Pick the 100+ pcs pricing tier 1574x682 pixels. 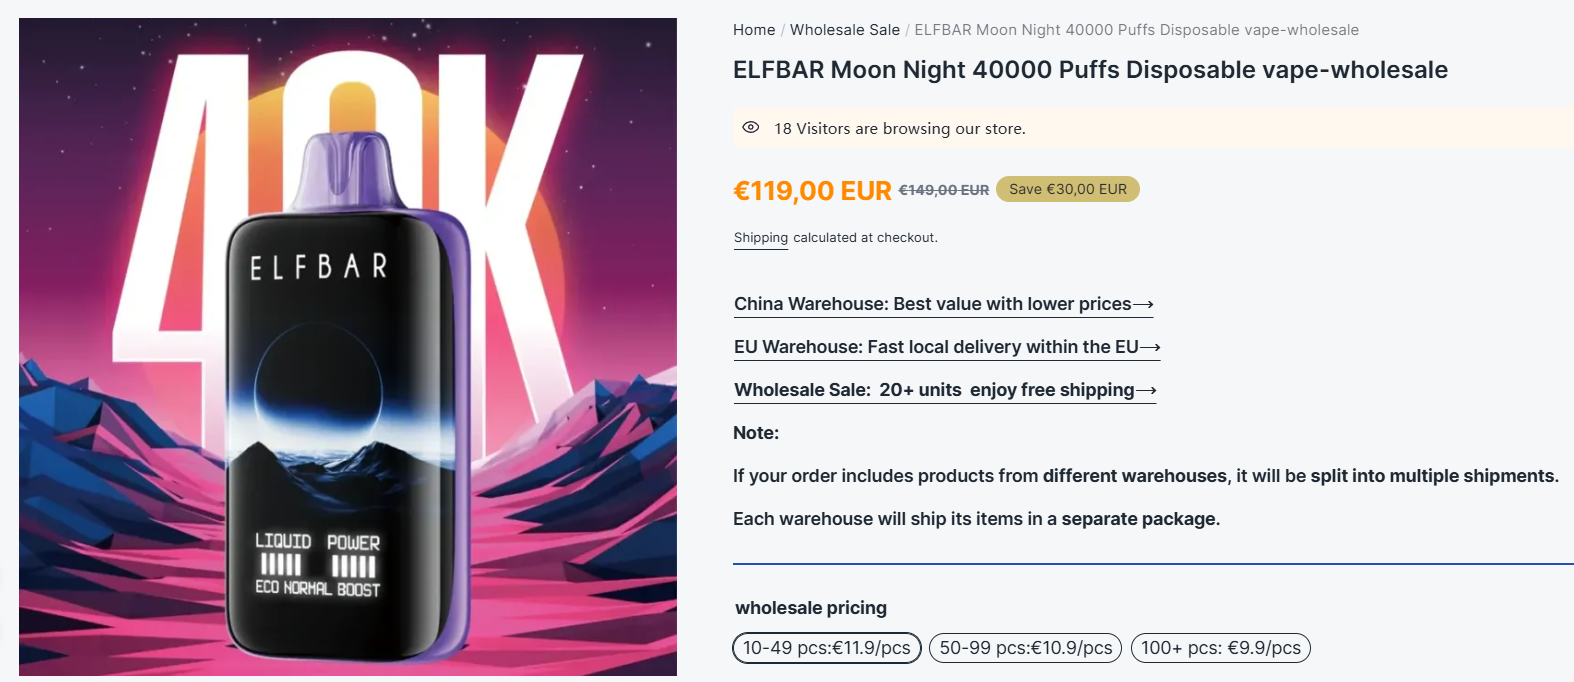pyautogui.click(x=1220, y=648)
